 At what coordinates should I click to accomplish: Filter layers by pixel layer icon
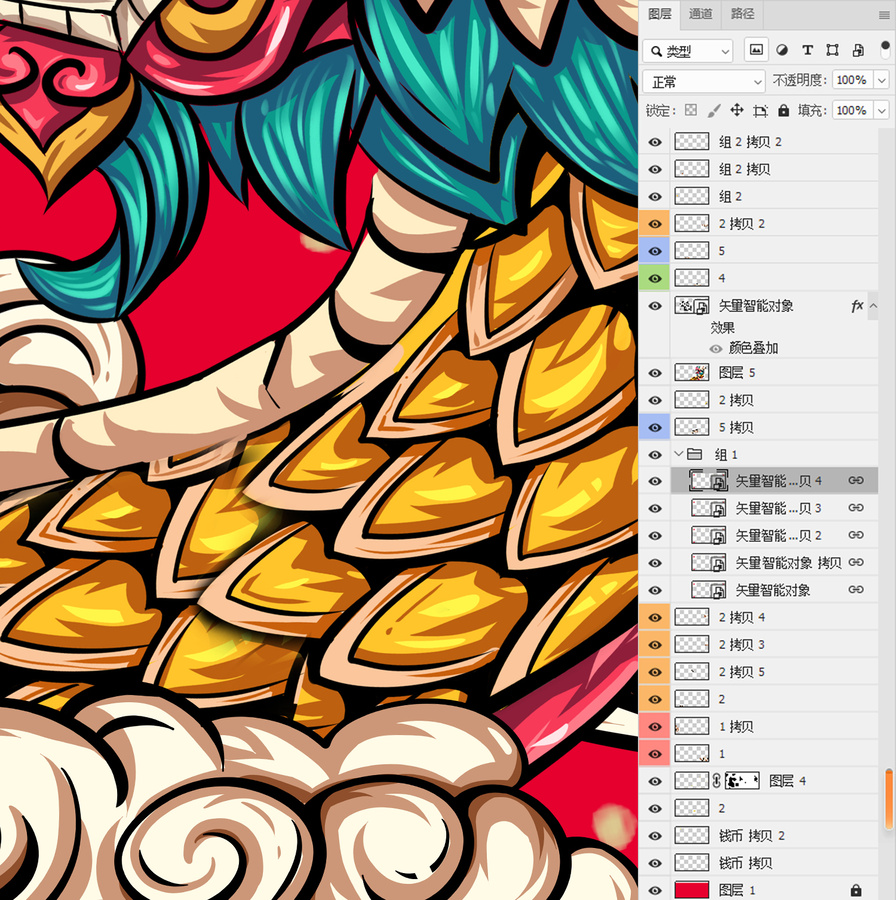point(756,50)
